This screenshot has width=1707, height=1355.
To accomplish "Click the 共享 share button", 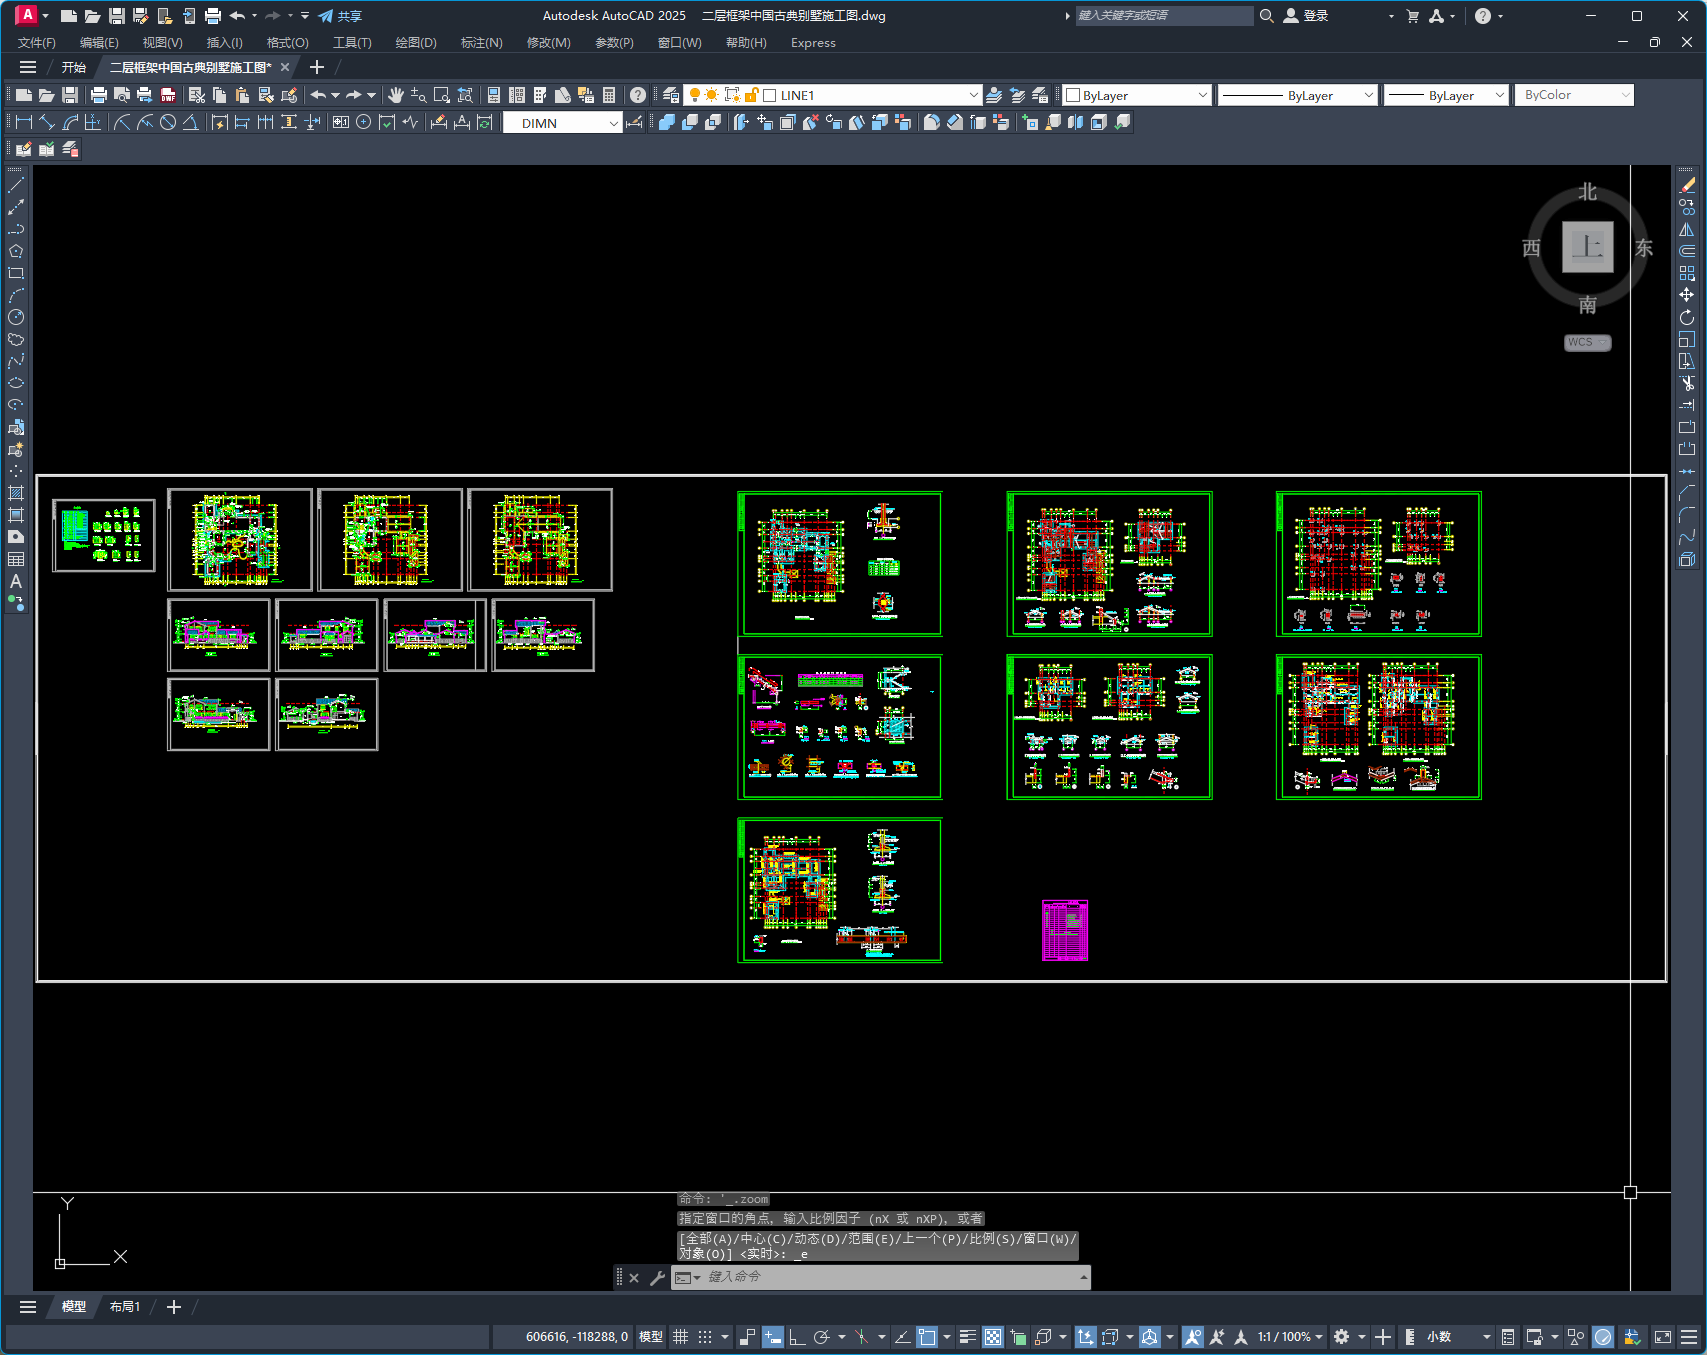I will point(340,15).
